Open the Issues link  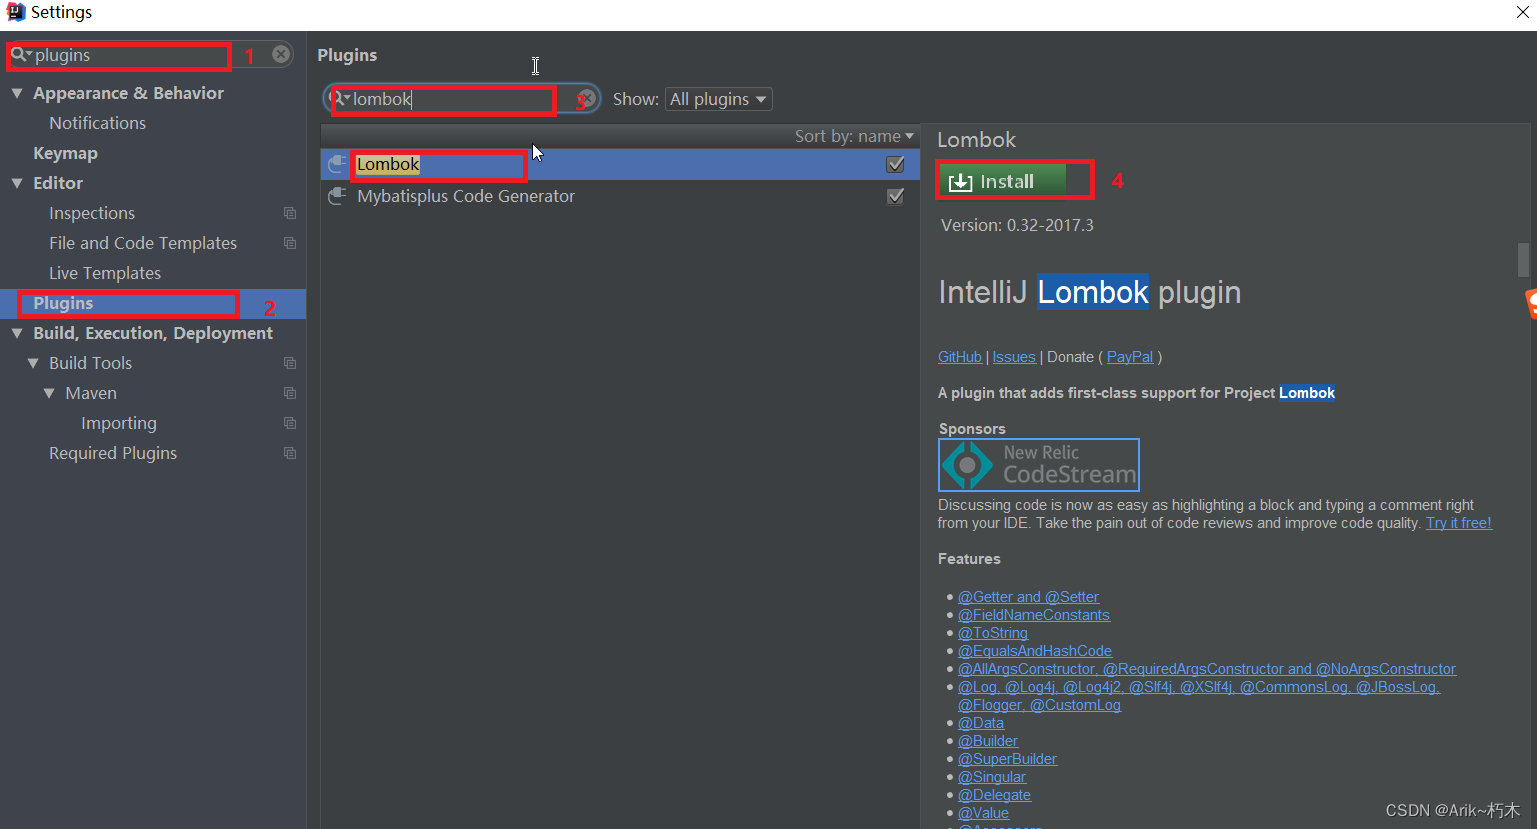tap(1014, 357)
